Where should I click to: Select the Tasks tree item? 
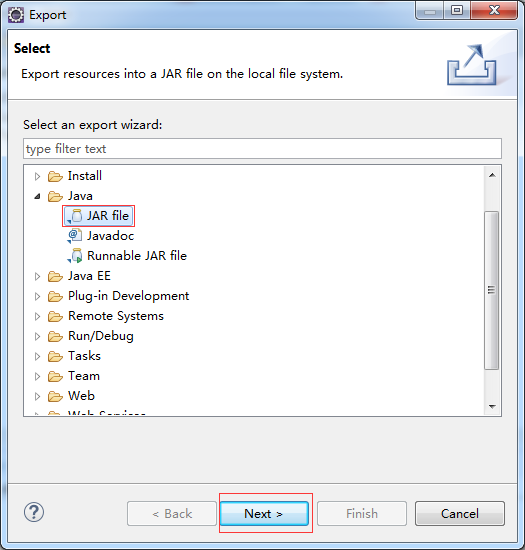click(x=84, y=356)
